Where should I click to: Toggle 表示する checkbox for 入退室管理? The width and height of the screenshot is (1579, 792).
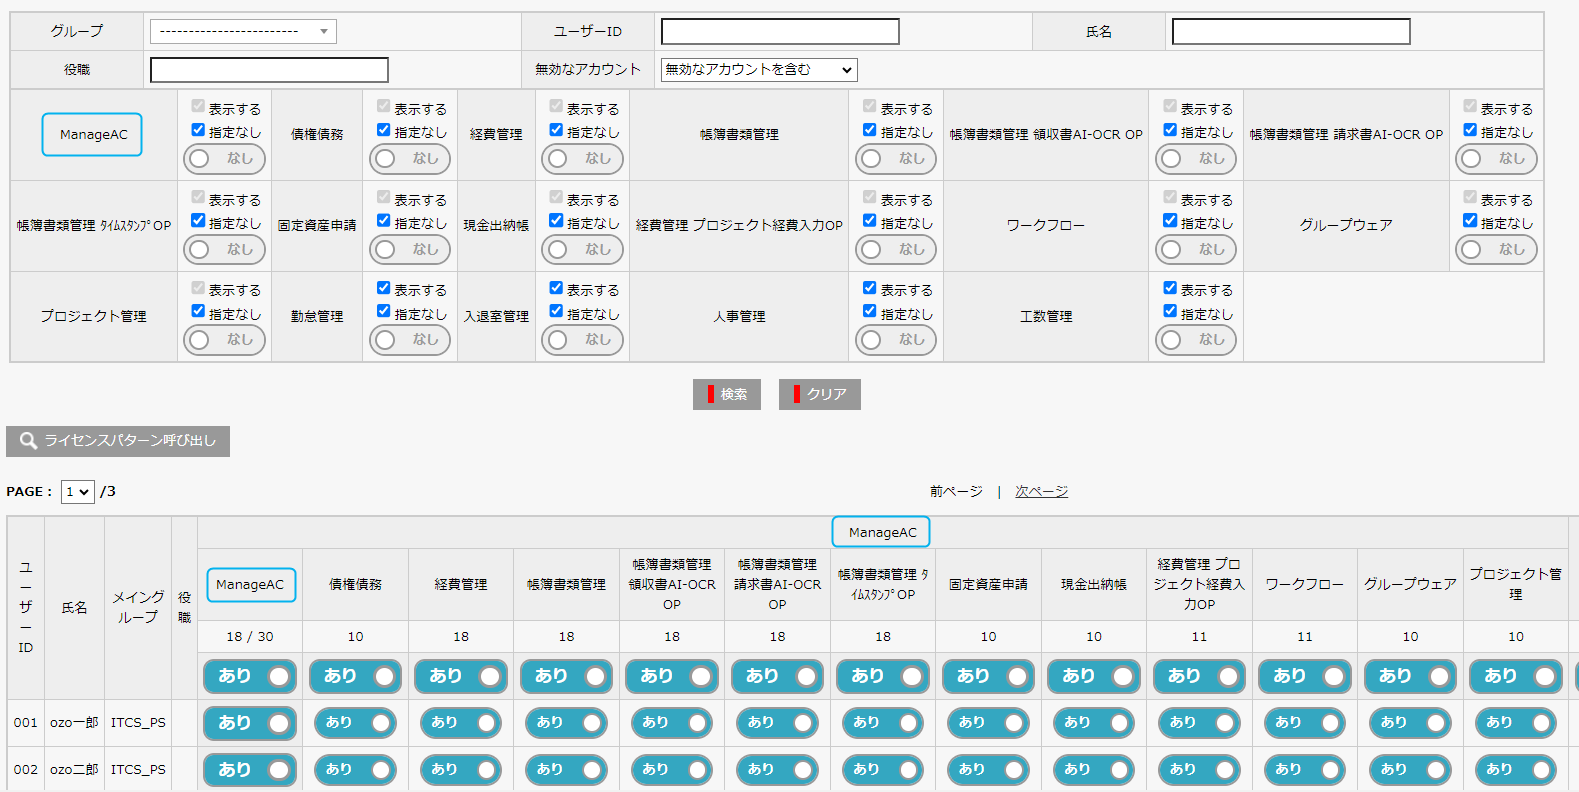pos(556,288)
